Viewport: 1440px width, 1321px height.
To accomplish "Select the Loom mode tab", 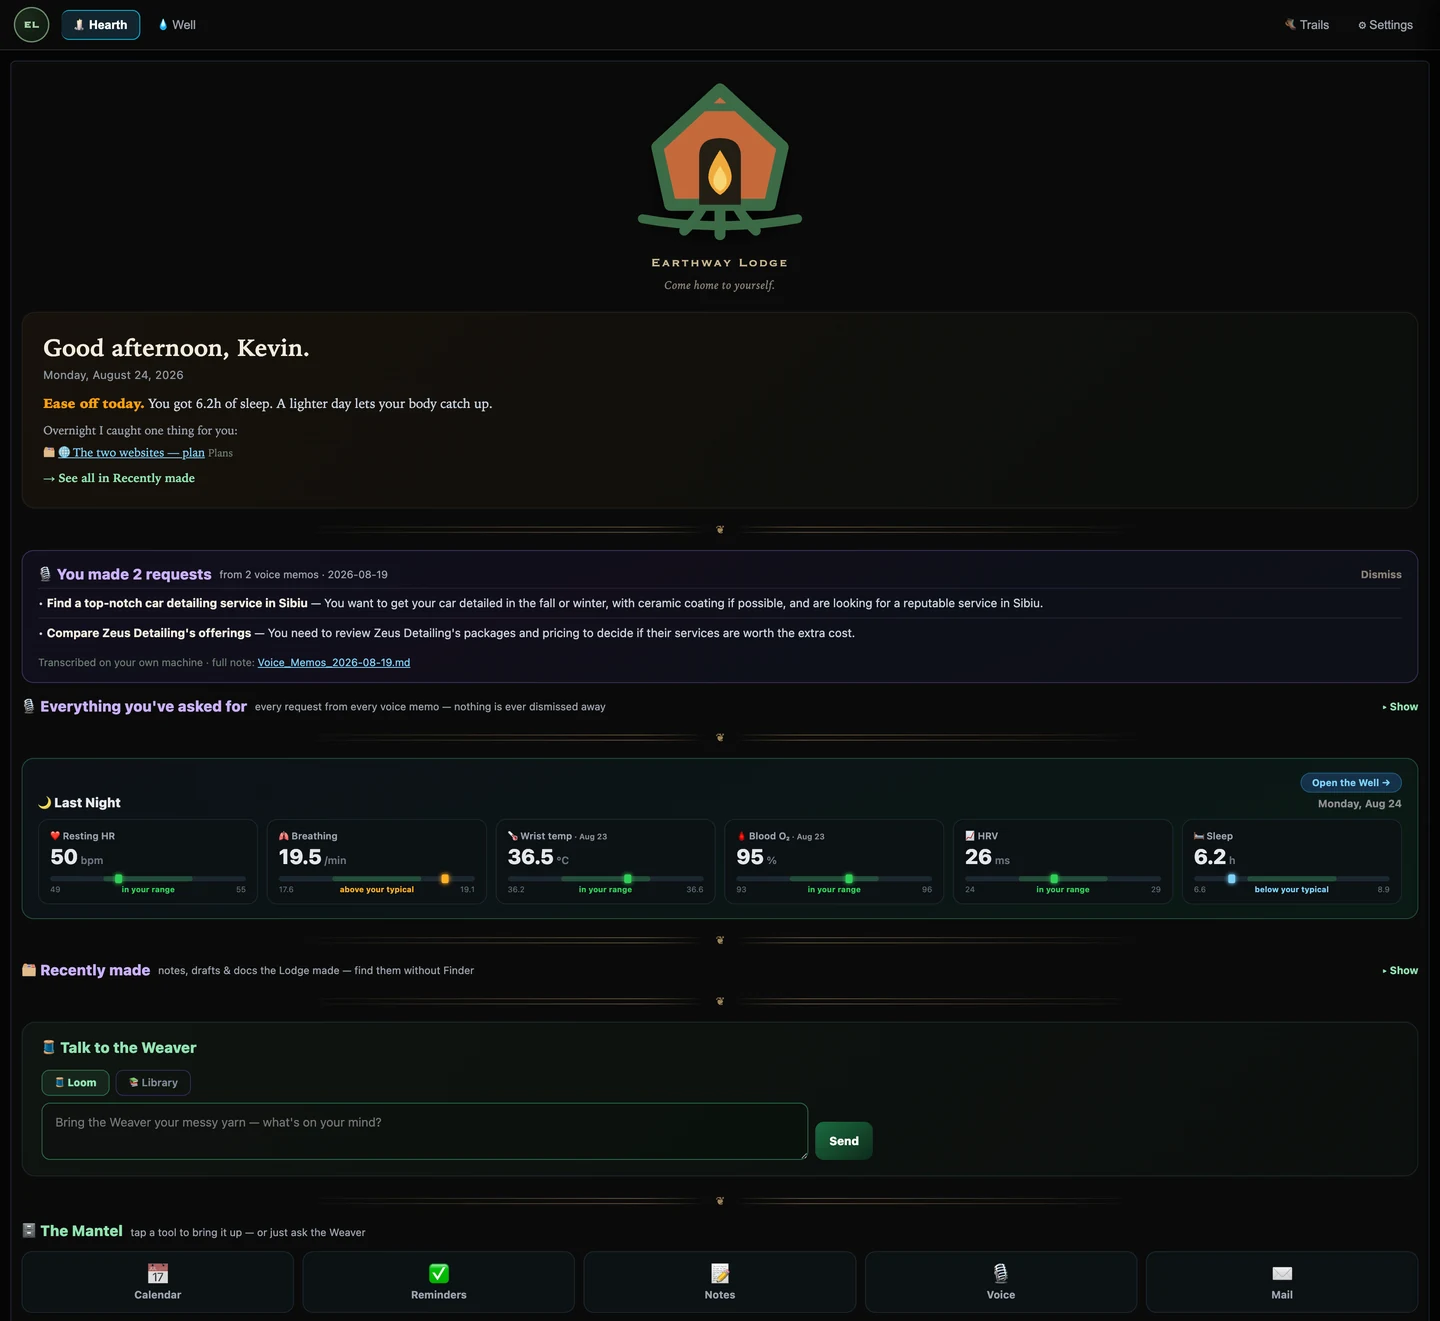I will [76, 1083].
